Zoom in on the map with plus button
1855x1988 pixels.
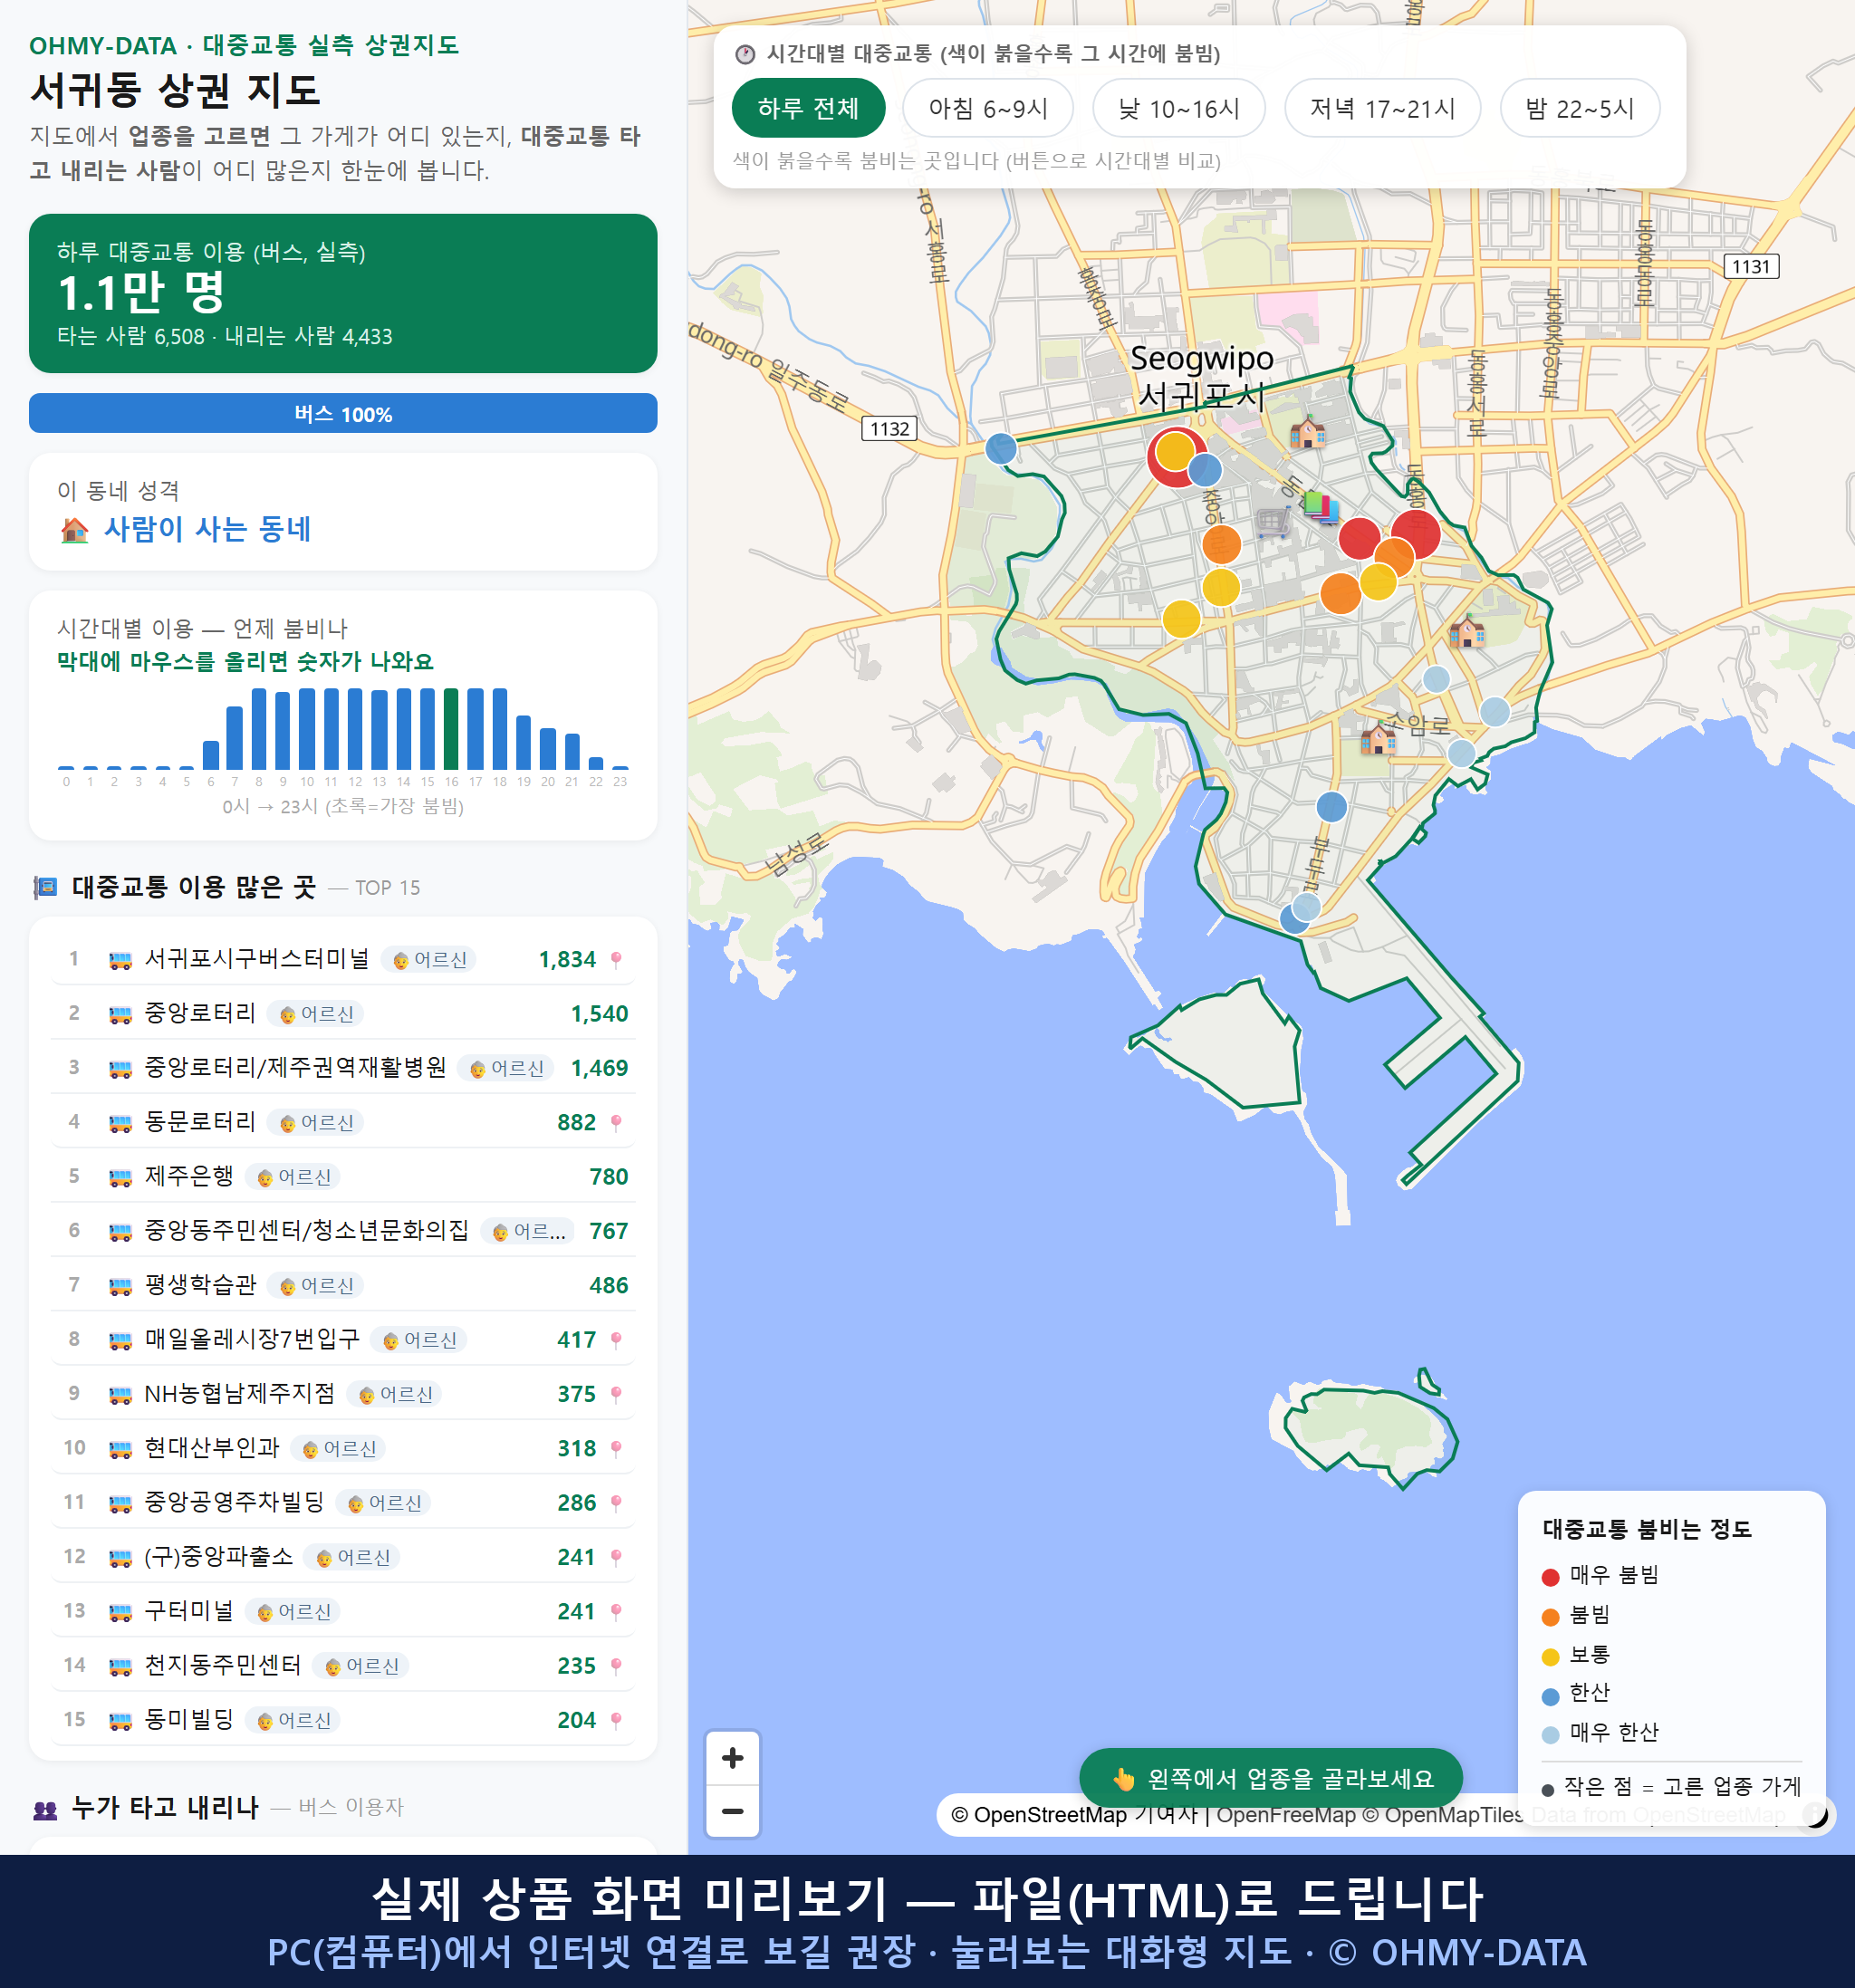(x=732, y=1757)
